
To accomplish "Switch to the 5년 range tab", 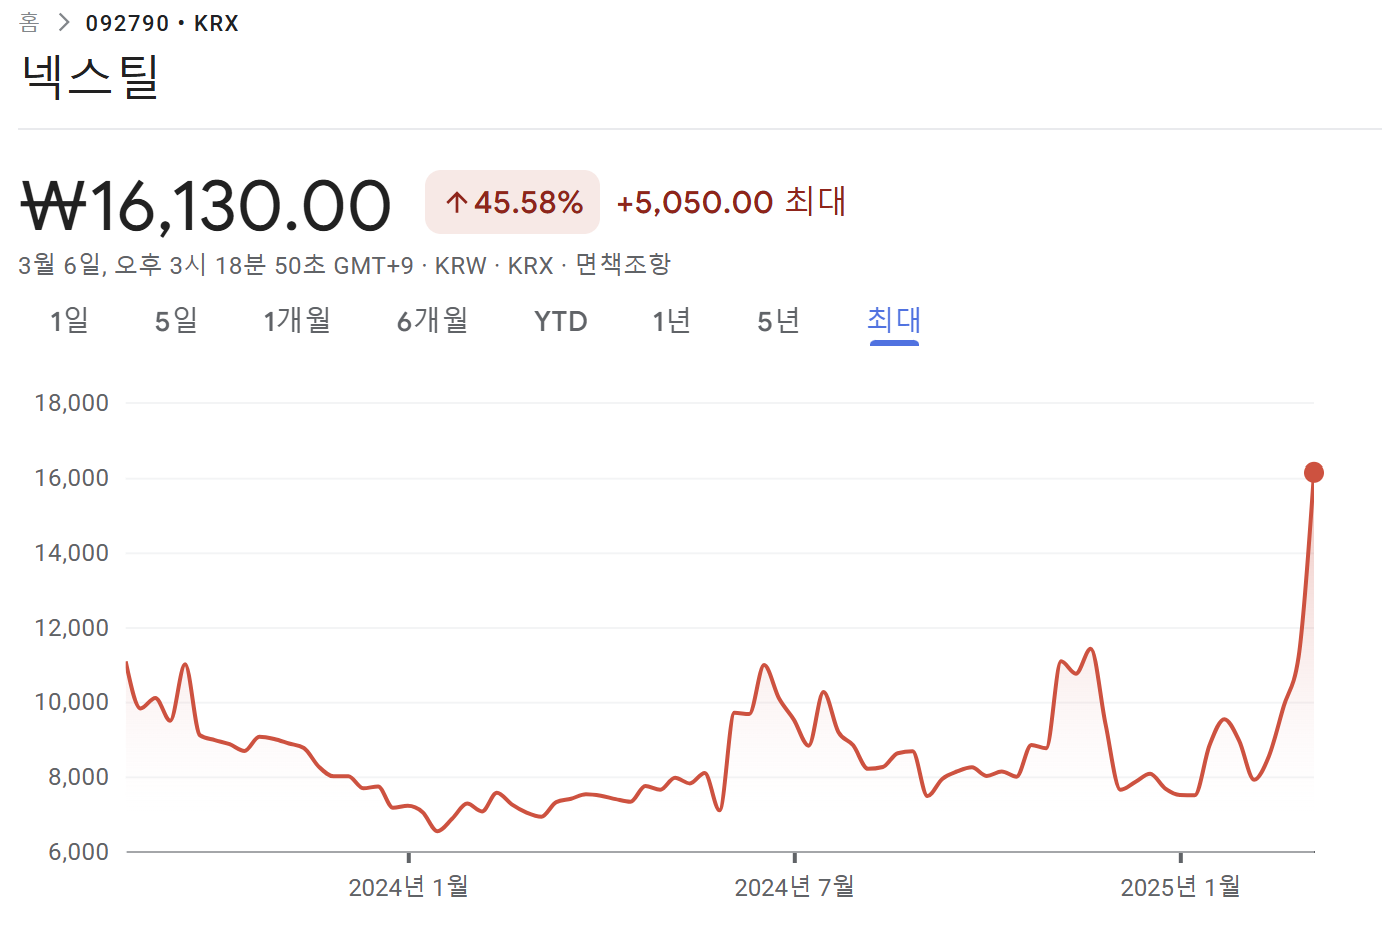I will click(x=778, y=321).
